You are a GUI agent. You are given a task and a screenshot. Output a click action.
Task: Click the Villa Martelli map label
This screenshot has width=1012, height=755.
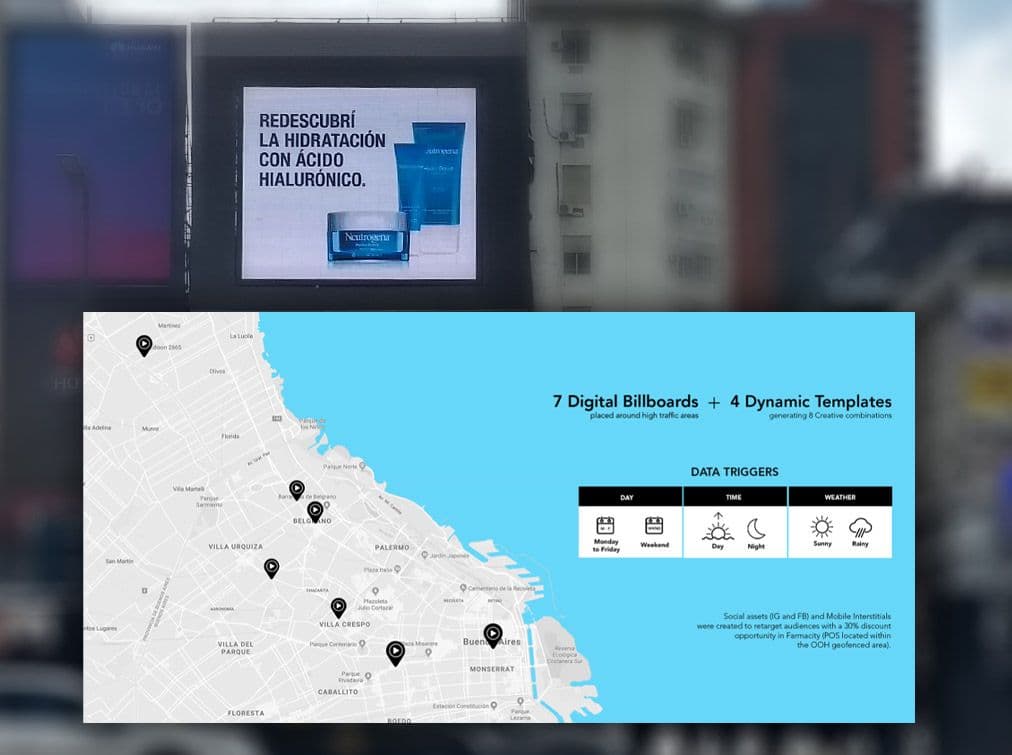point(188,488)
